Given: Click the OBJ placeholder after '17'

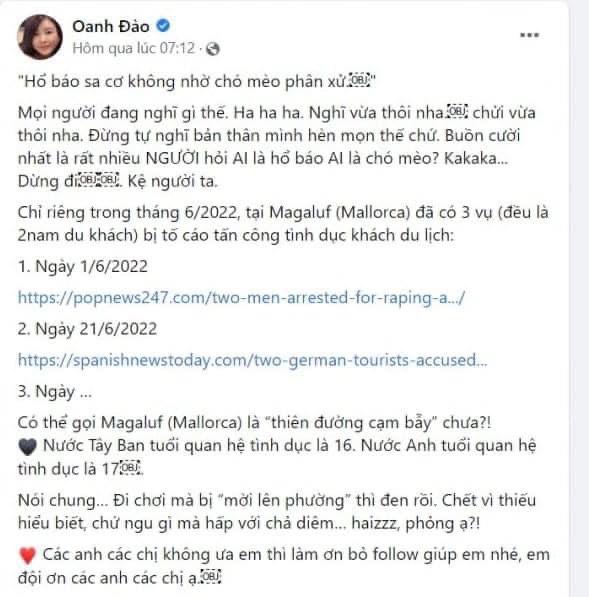Looking at the screenshot, I should click(131, 468).
